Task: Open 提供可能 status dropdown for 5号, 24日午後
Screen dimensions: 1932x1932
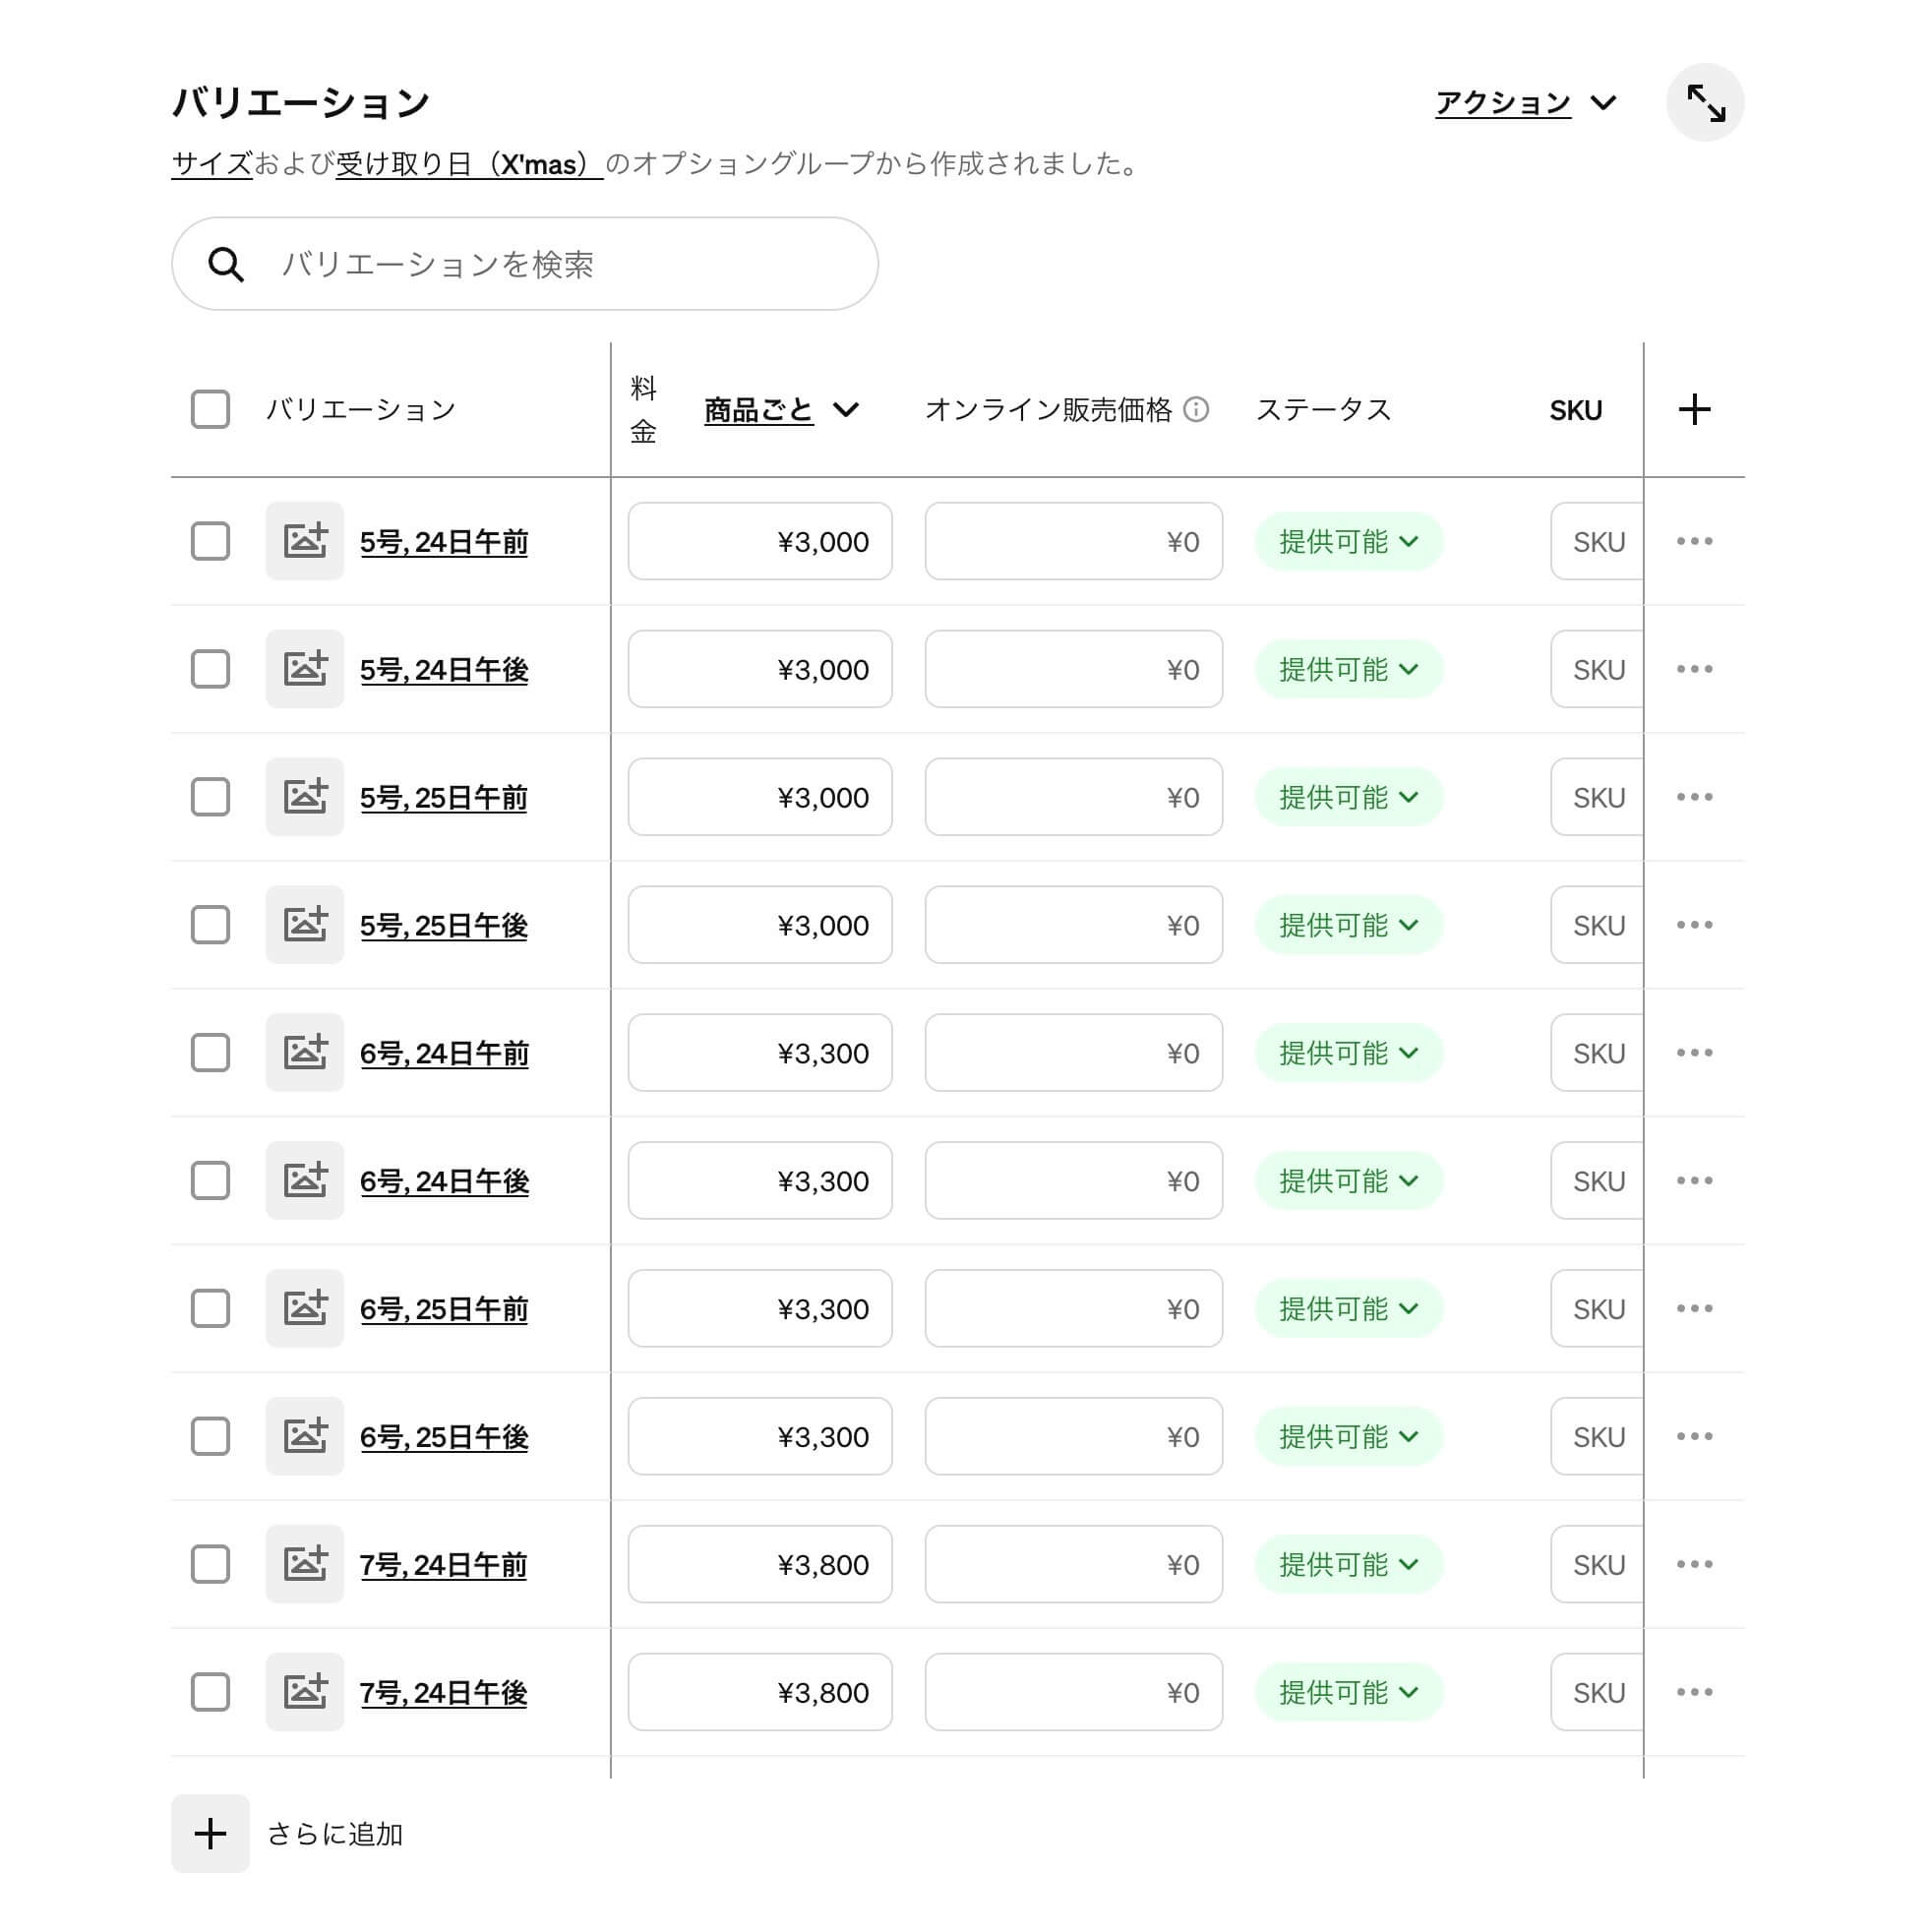Action: [x=1349, y=669]
